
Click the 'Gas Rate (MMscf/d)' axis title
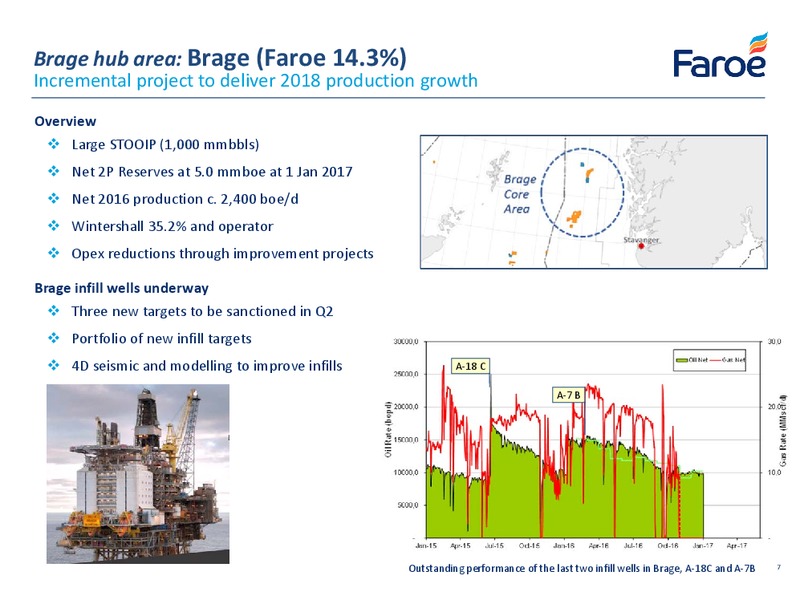[x=783, y=430]
